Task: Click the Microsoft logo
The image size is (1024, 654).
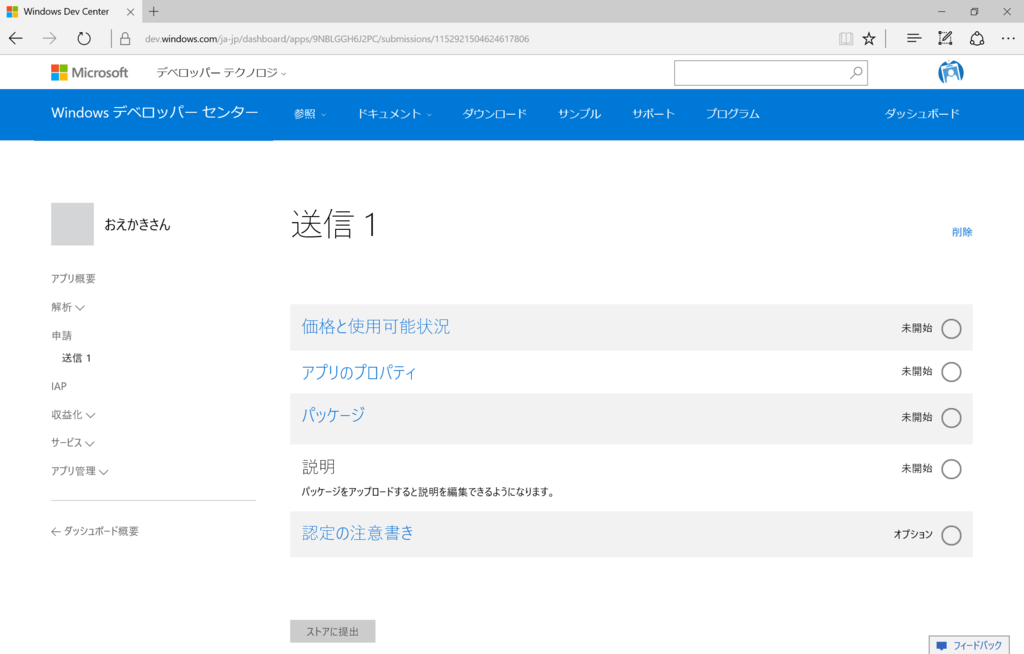Action: pos(89,73)
